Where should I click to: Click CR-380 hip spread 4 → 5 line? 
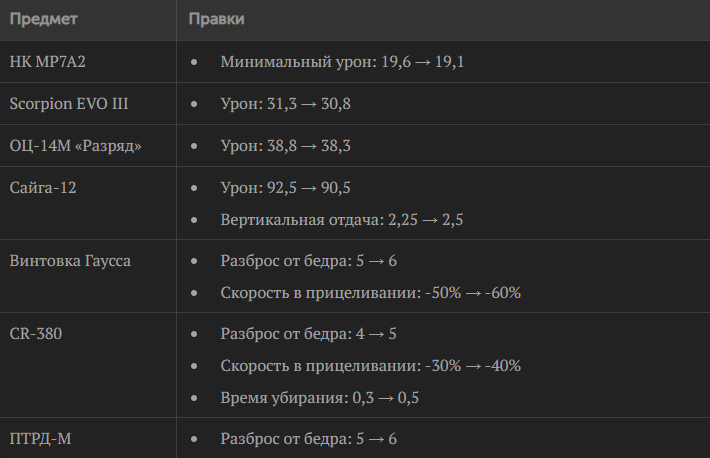click(308, 334)
